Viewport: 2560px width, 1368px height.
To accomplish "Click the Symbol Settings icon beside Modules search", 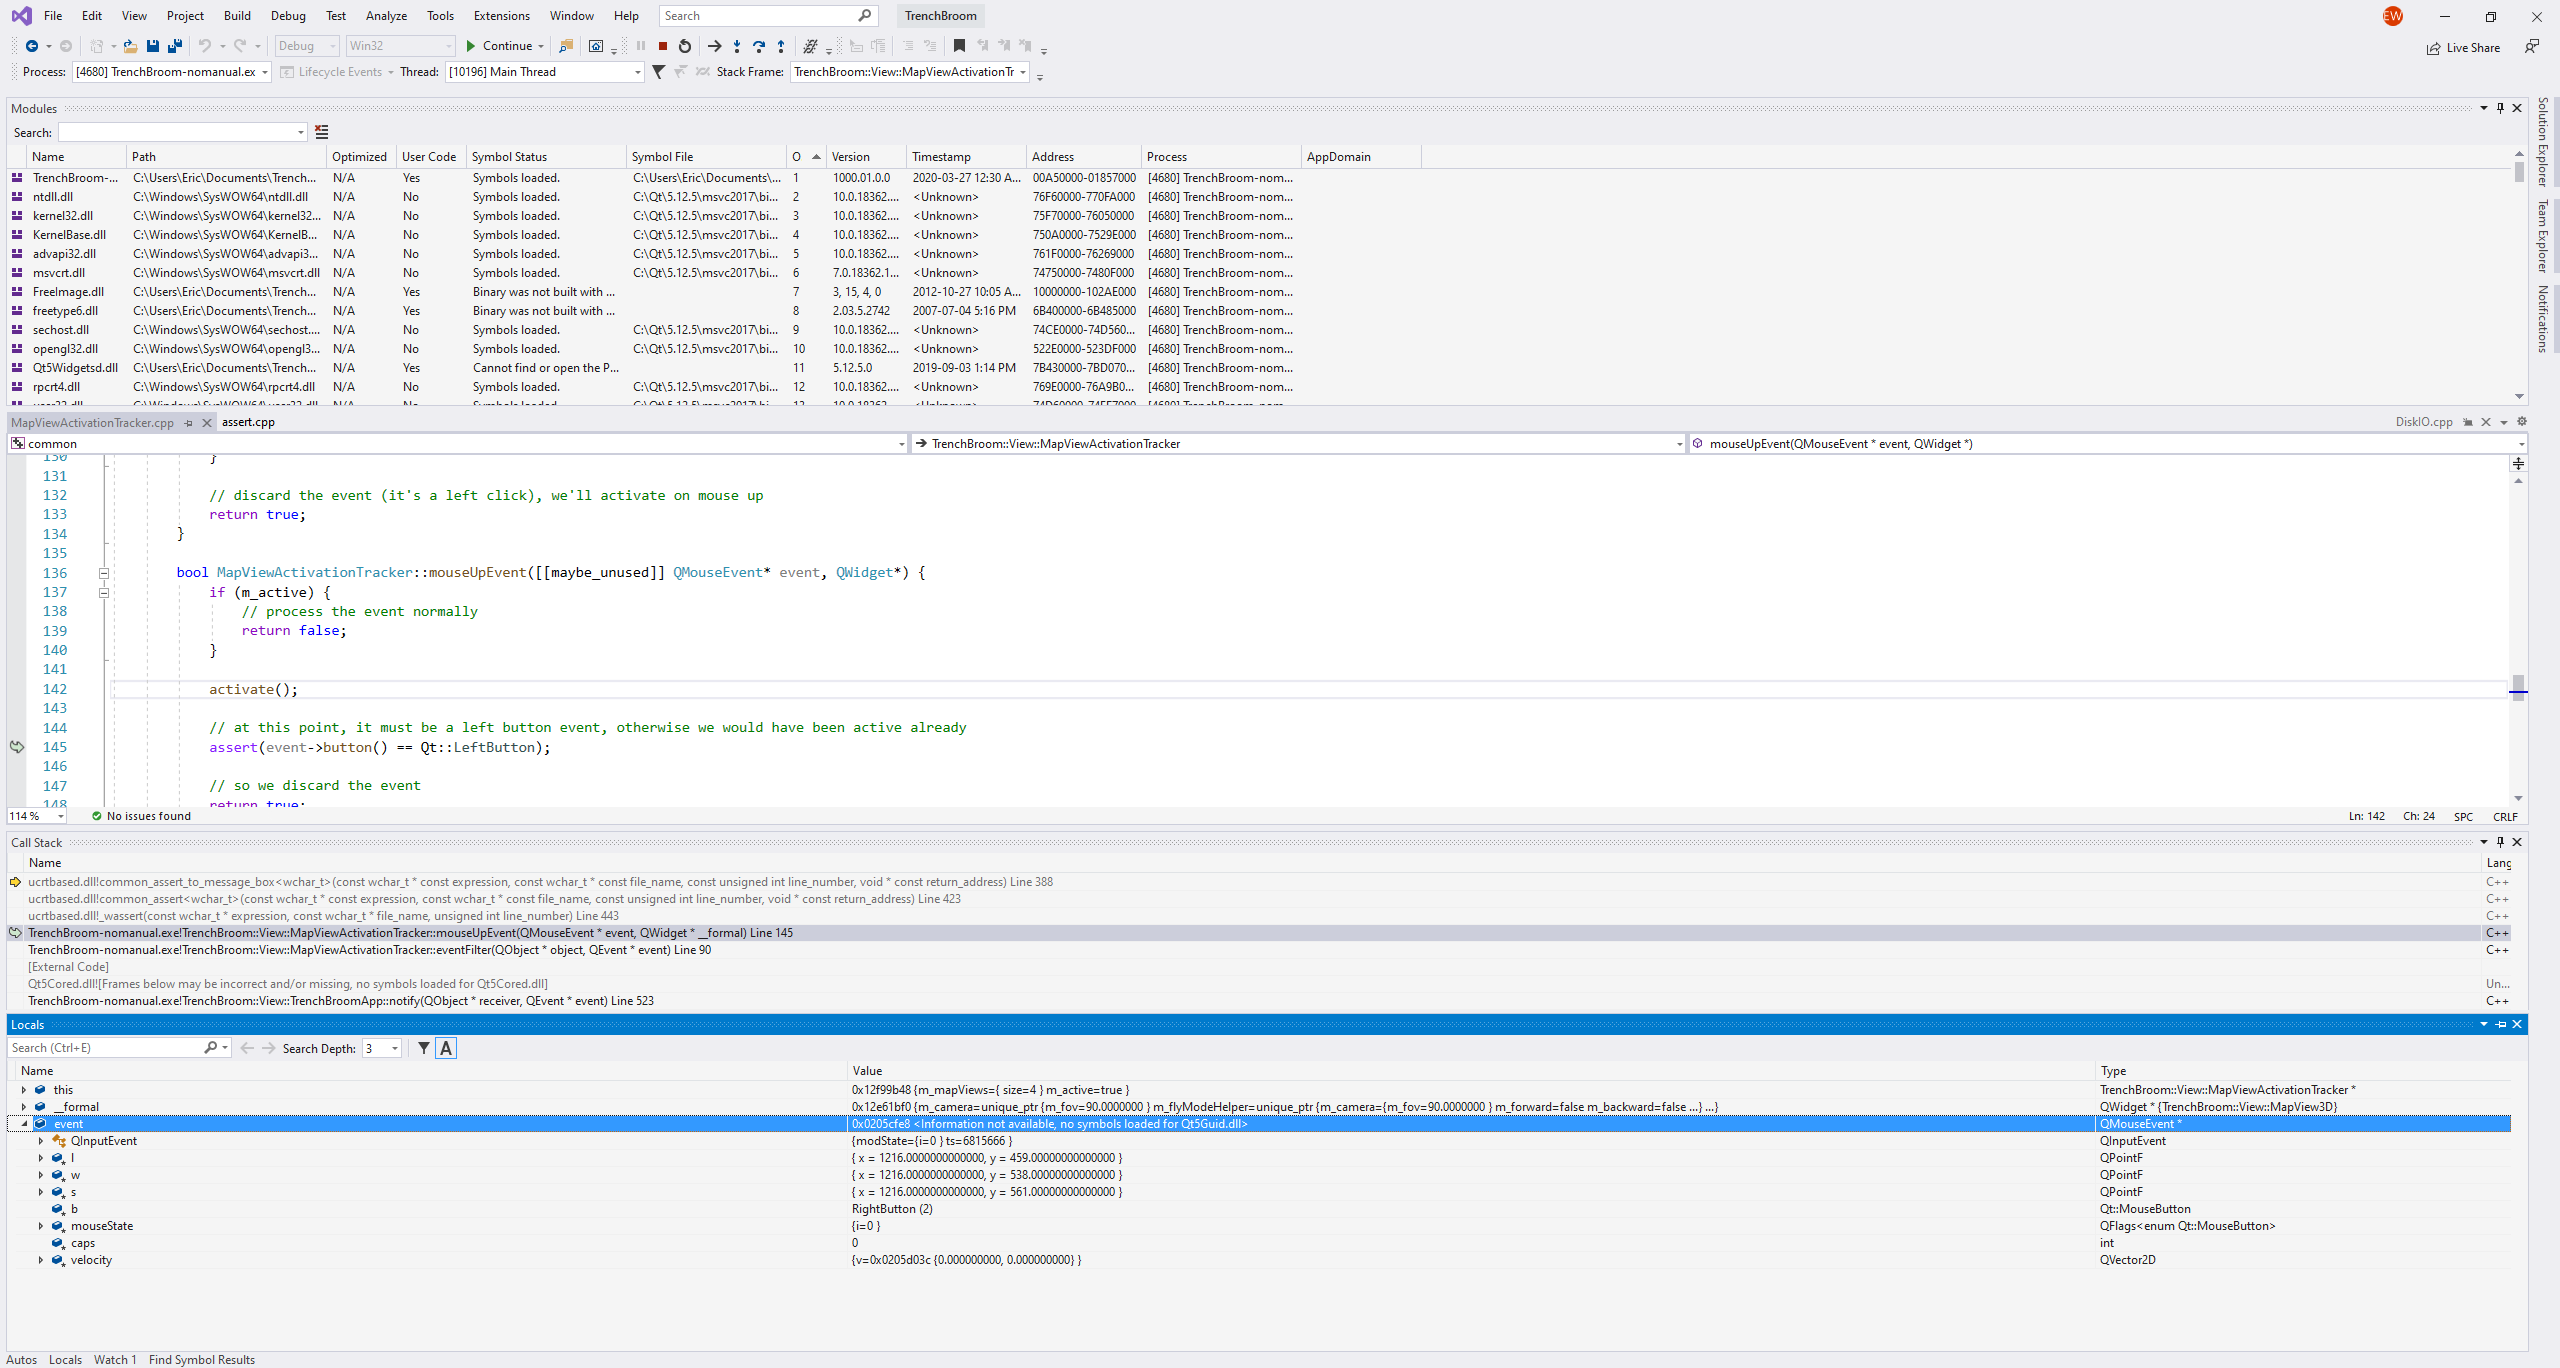I will [x=321, y=132].
